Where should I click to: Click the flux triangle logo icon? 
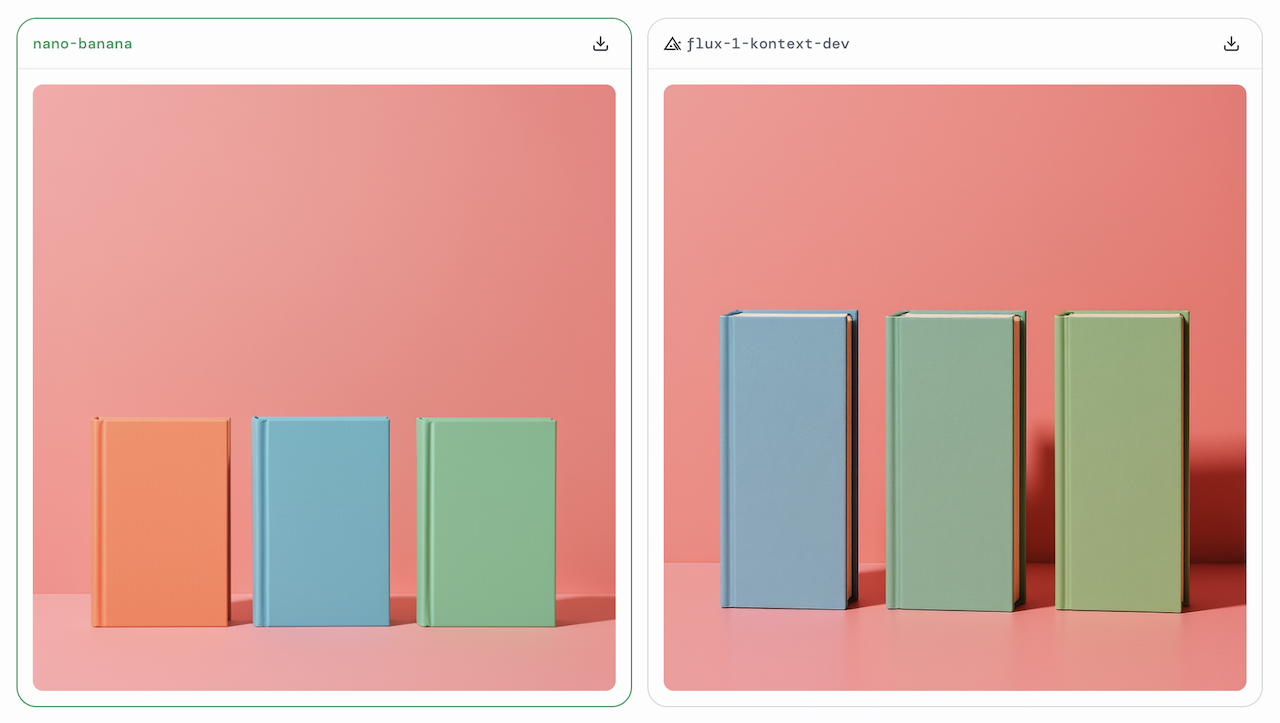tap(672, 44)
